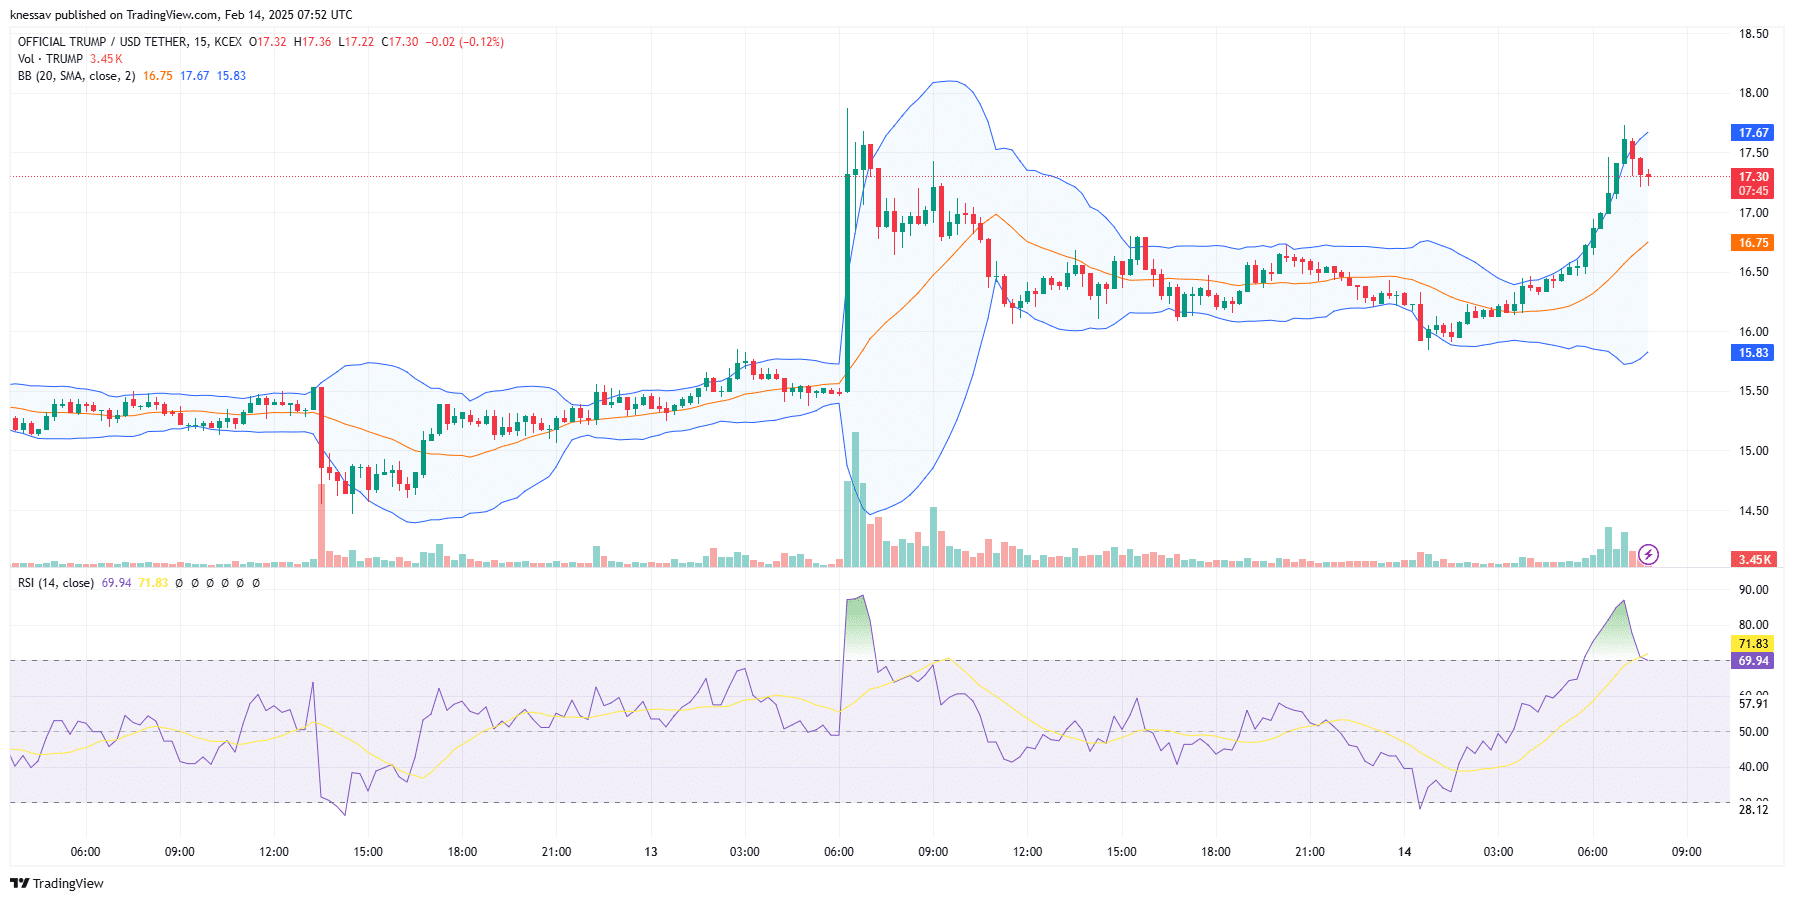
Task: Click the 14.50 price scale tick
Action: click(1753, 511)
